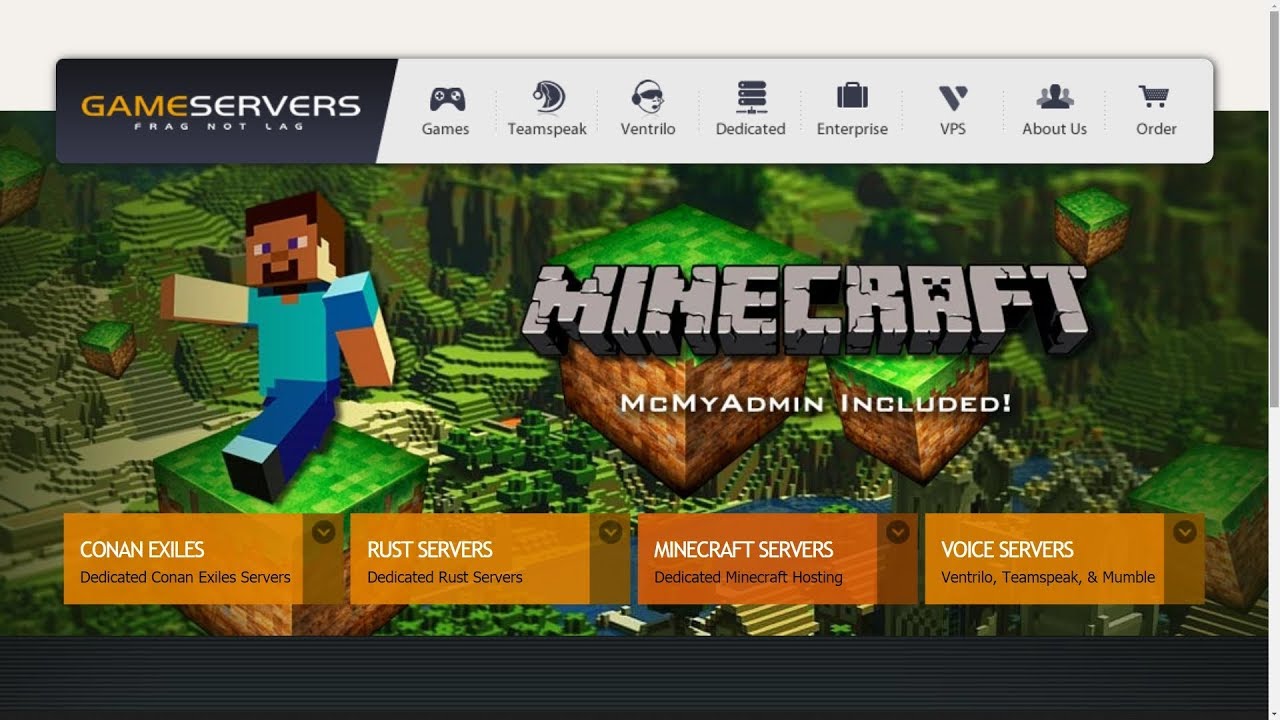Screen dimensions: 1280x720
Task: Click 'Dedicated Rust Servers' text
Action: tap(445, 577)
